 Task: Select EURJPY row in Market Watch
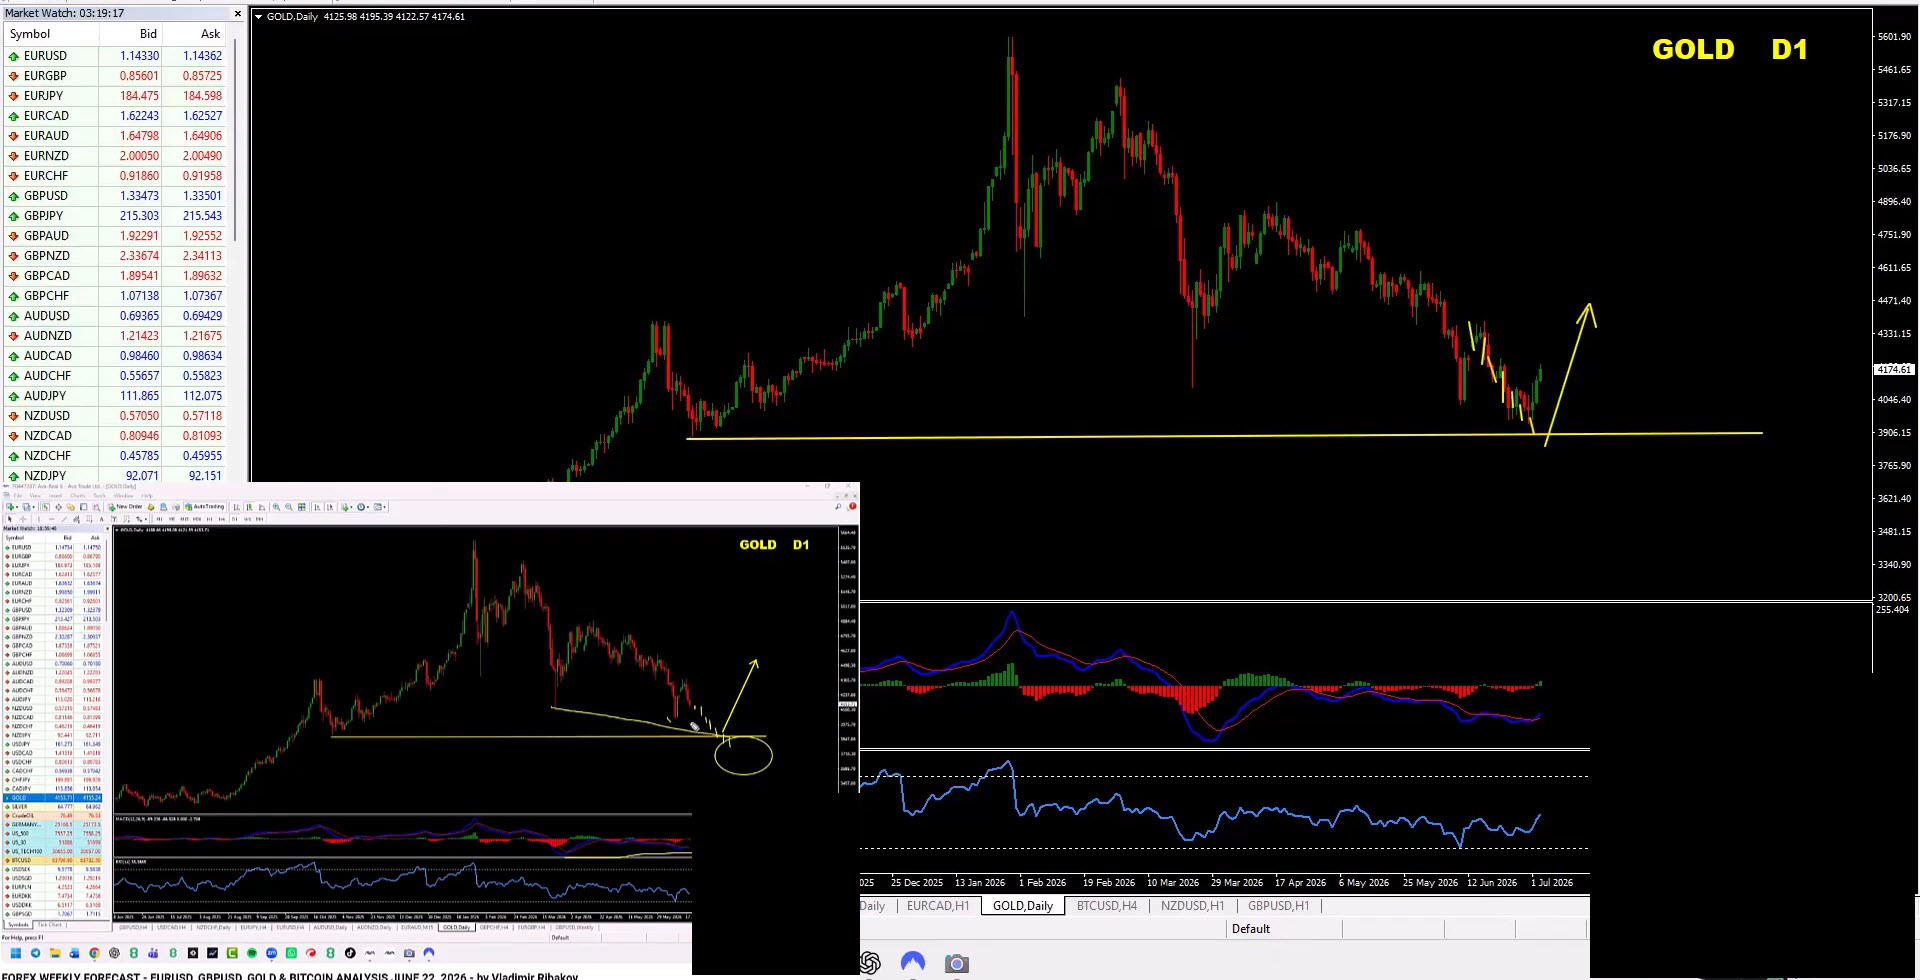[x=115, y=96]
